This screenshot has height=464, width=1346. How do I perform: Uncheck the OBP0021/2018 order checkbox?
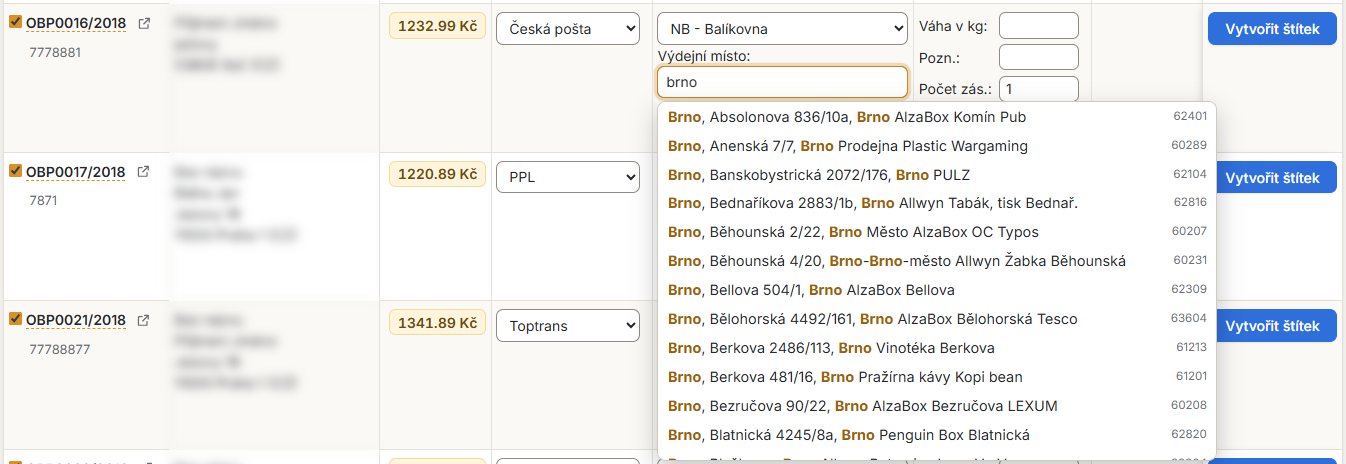15,319
